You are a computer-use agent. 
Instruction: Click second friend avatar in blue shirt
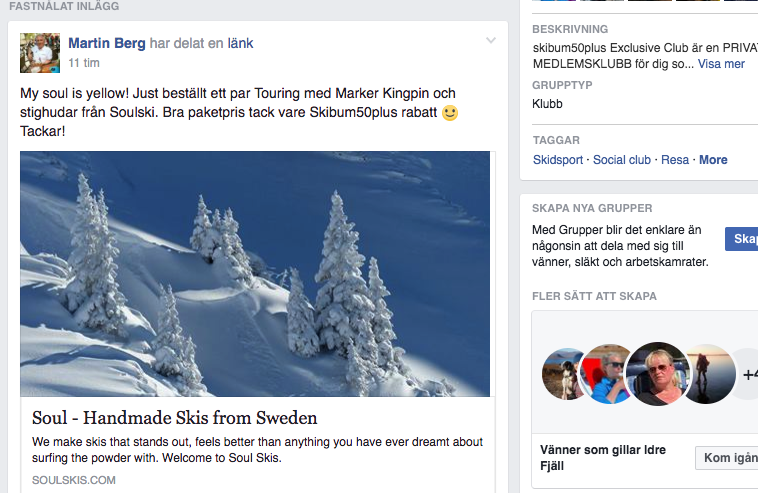coord(607,374)
